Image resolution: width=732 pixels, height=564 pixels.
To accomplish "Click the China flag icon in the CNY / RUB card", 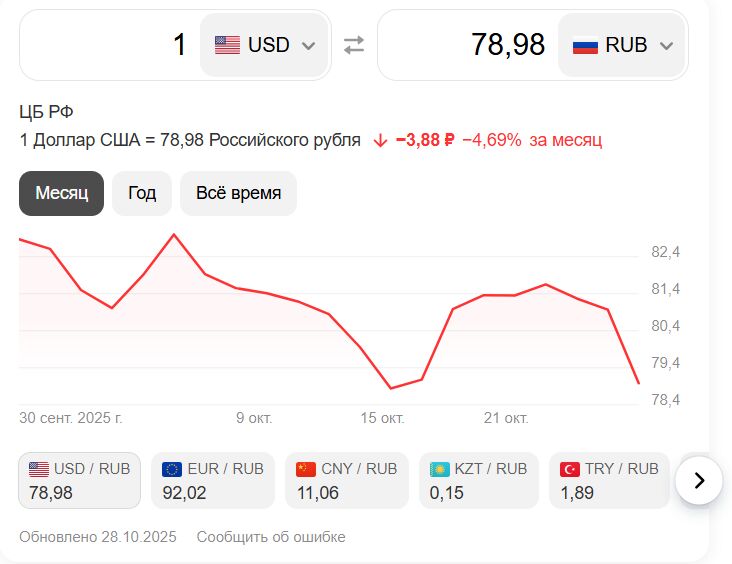I will [306, 468].
